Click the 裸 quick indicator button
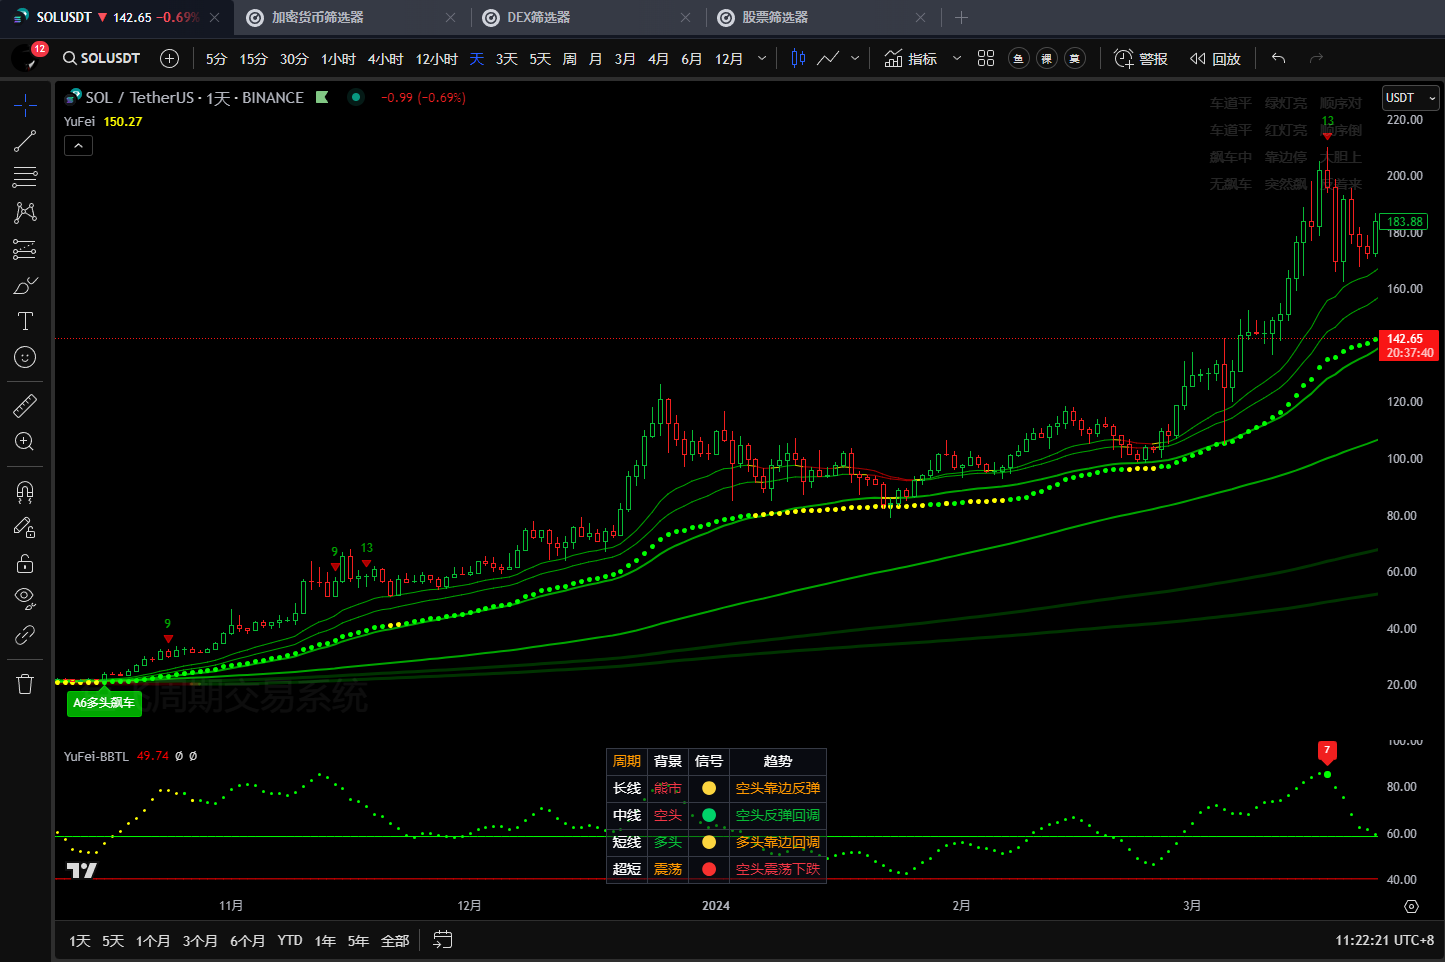Viewport: 1445px width, 962px height. (1047, 58)
